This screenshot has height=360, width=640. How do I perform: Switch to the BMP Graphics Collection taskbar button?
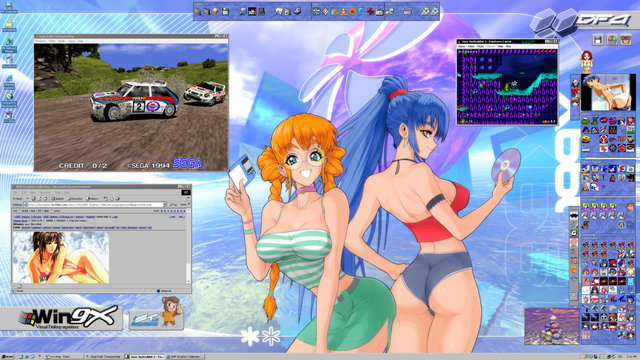184,357
